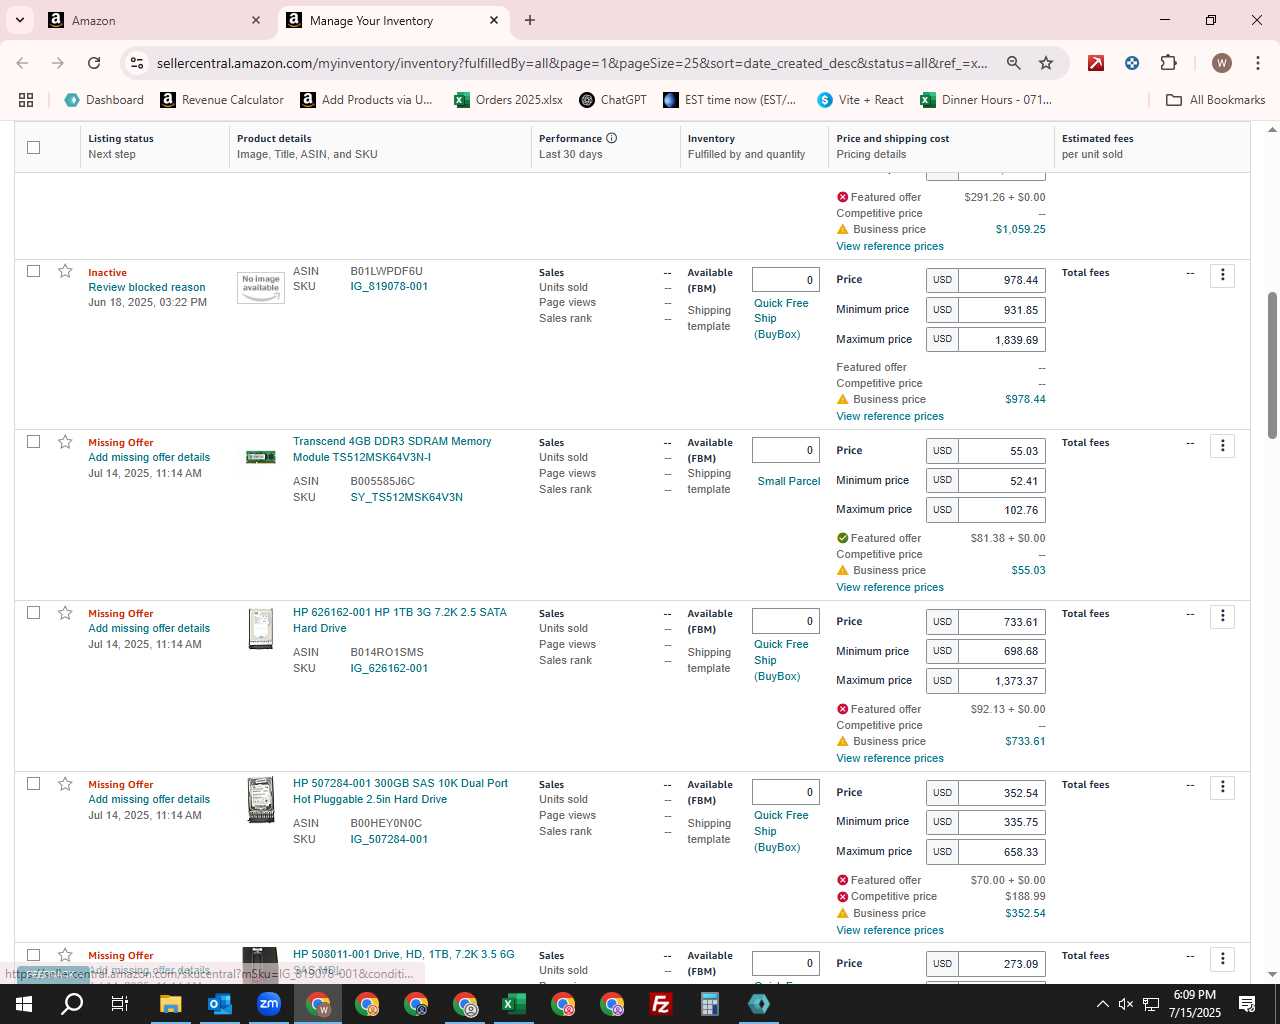Viewport: 1280px width, 1024px height.
Task: View site information icon in address bar
Action: [137, 63]
